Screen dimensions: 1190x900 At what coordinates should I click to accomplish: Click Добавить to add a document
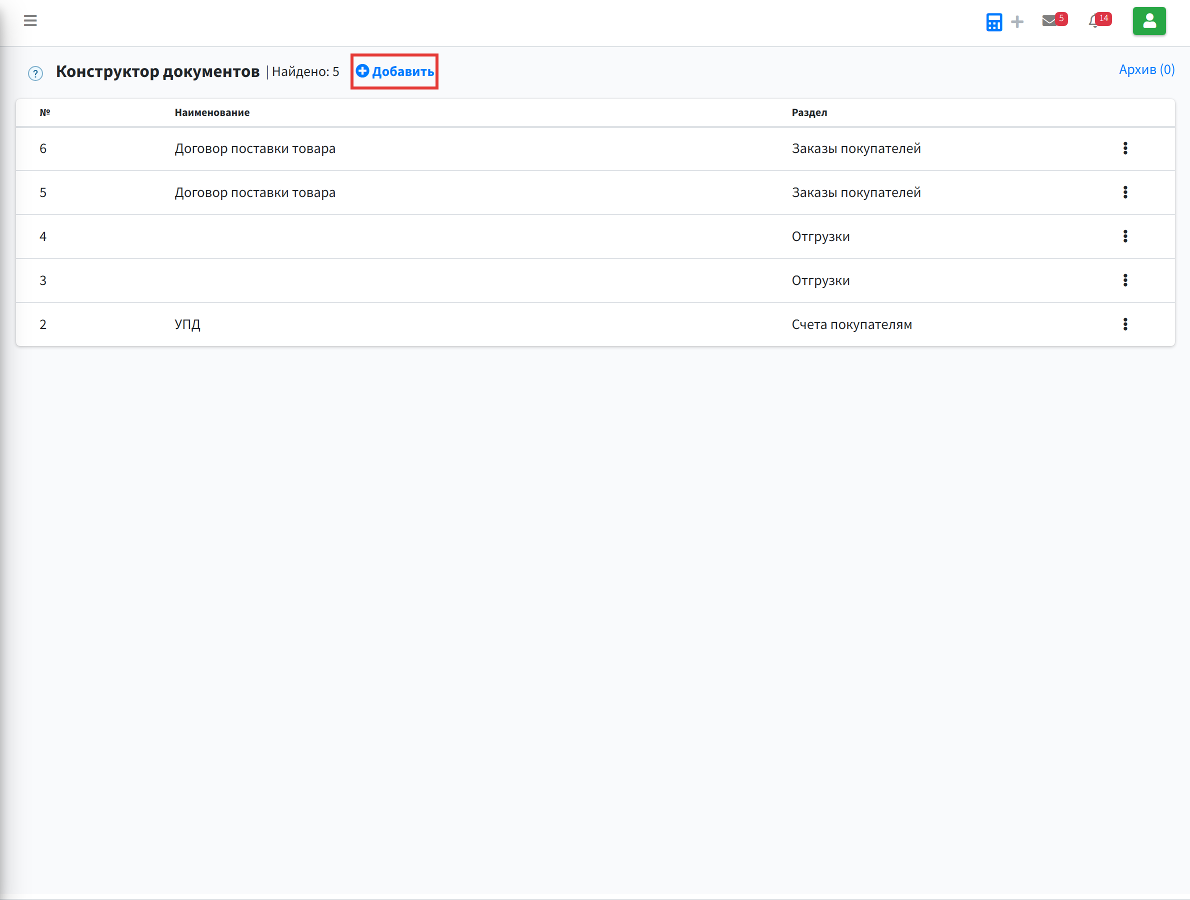pyautogui.click(x=395, y=71)
